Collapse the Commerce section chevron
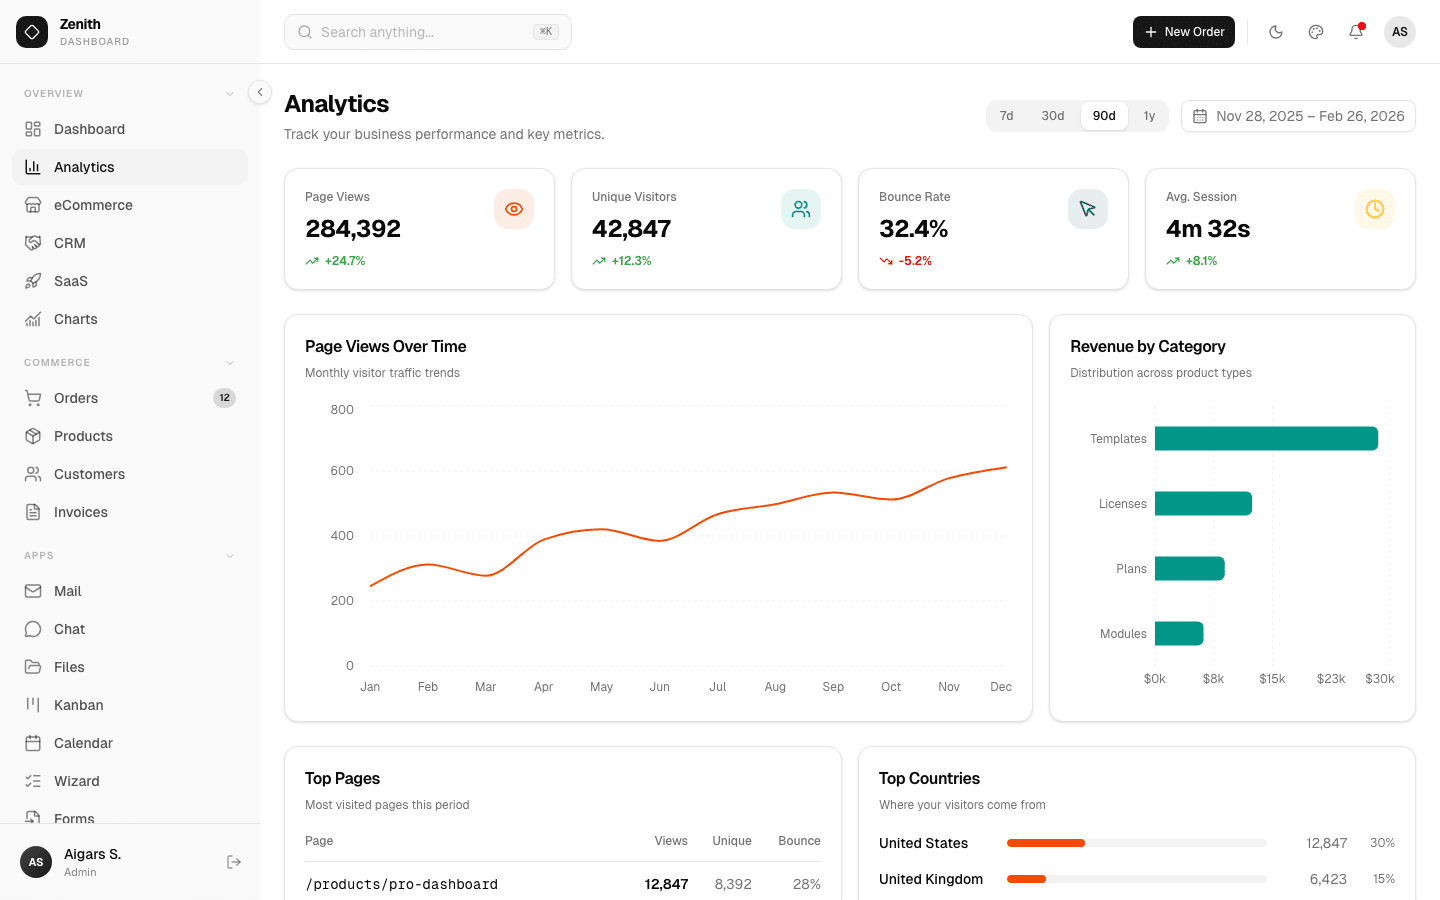The width and height of the screenshot is (1440, 900). click(231, 362)
